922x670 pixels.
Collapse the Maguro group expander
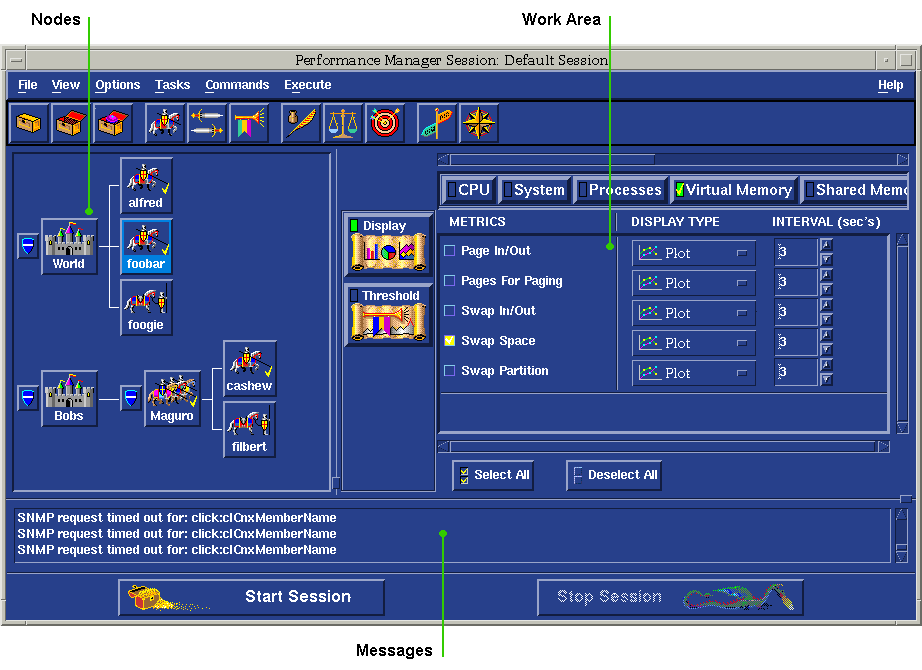[x=131, y=398]
